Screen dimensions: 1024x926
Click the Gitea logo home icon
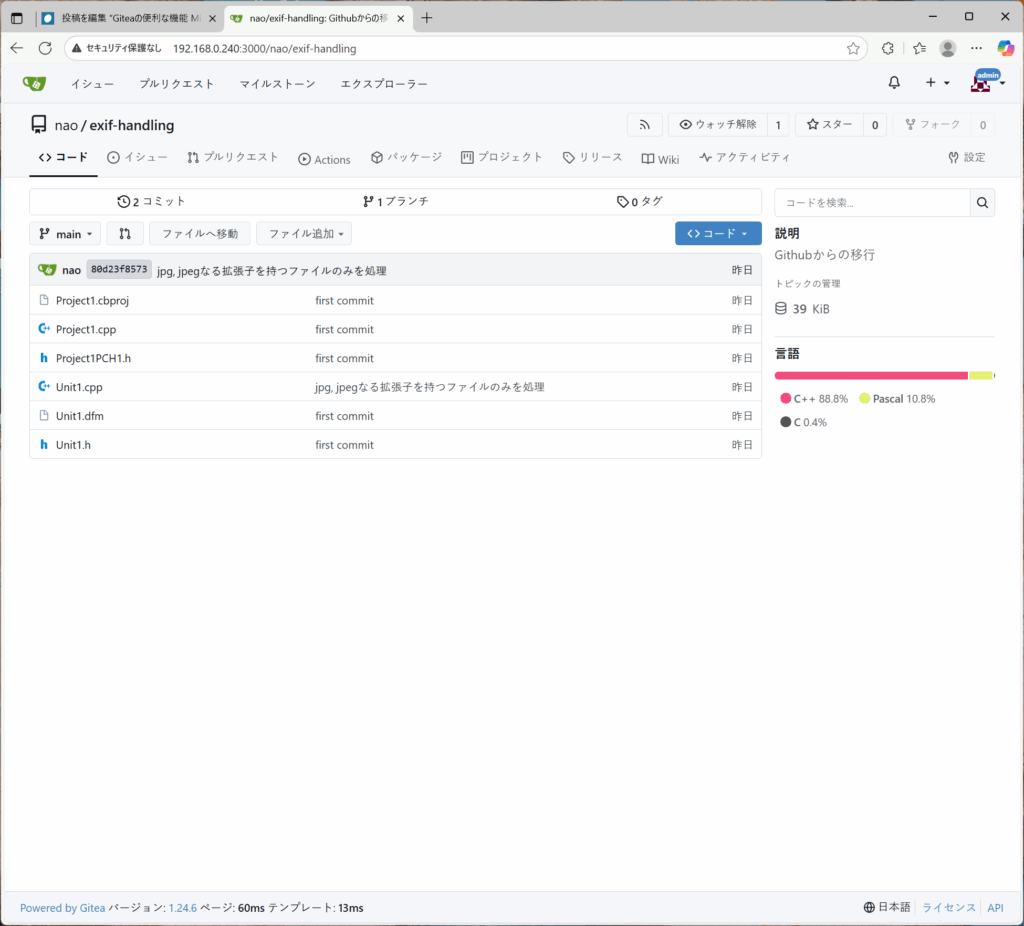(x=34, y=83)
